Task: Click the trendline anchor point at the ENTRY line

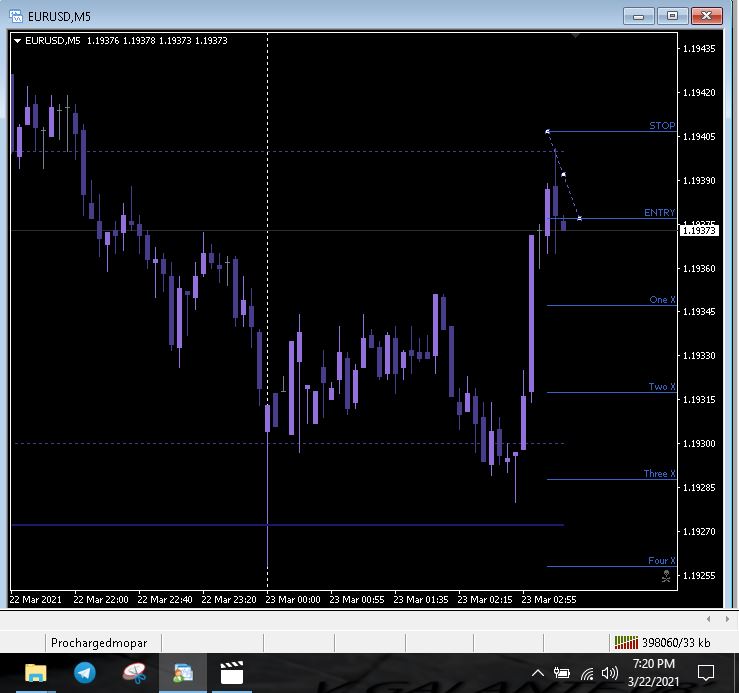Action: point(579,218)
